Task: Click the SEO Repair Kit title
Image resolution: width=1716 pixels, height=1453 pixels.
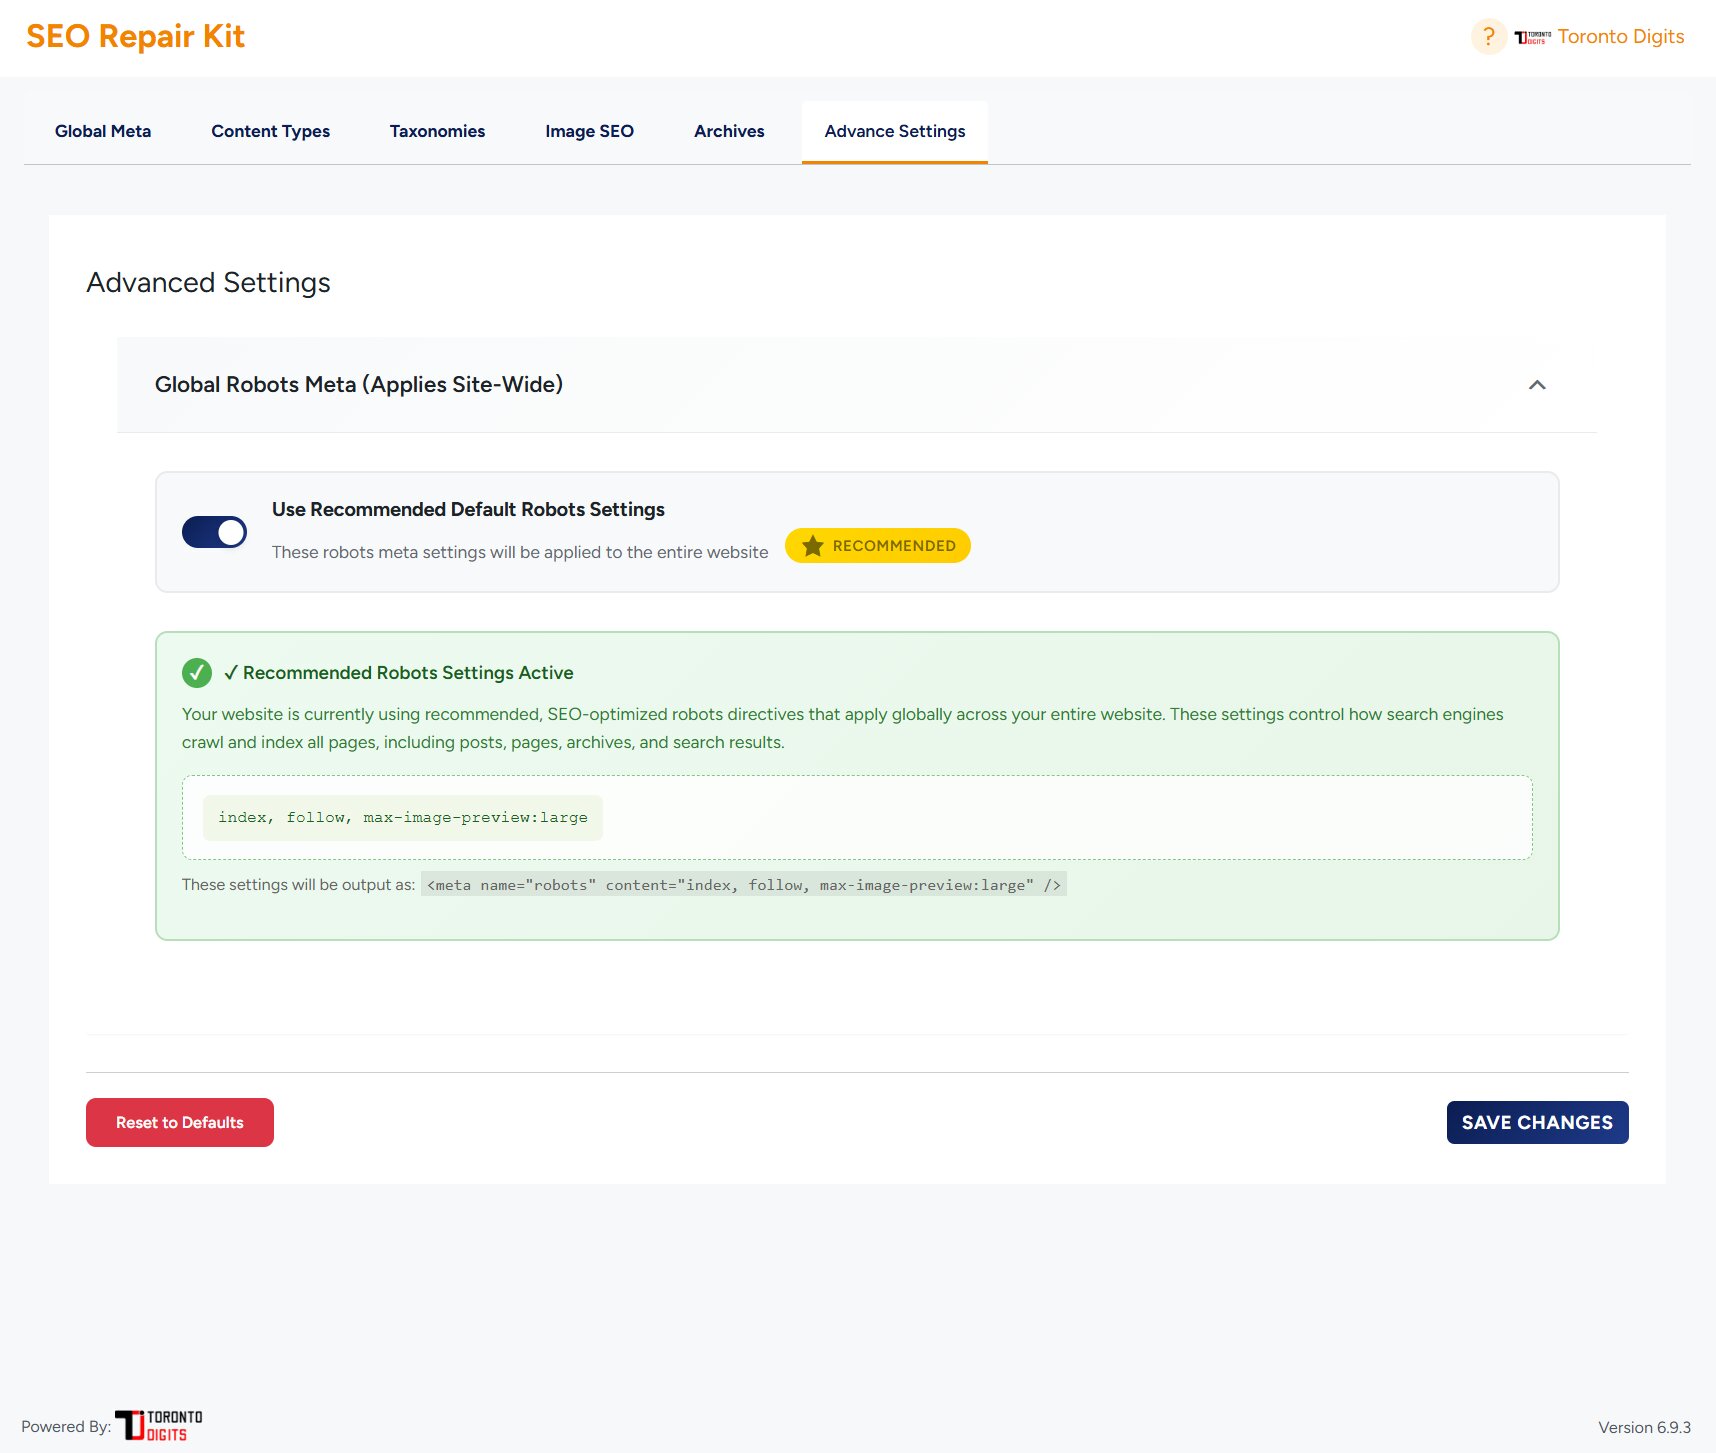Action: pos(135,37)
